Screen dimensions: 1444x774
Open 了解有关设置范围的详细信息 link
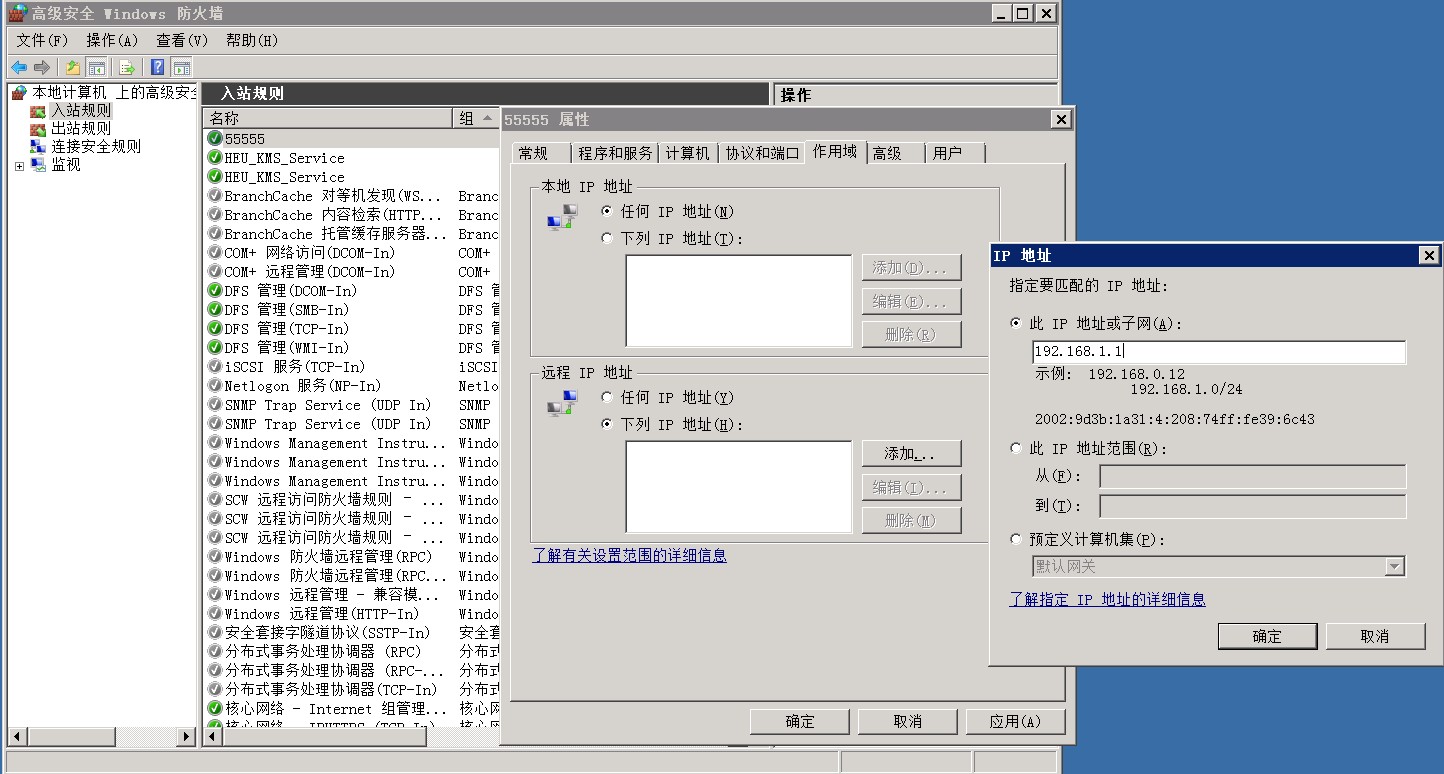pyautogui.click(x=629, y=555)
